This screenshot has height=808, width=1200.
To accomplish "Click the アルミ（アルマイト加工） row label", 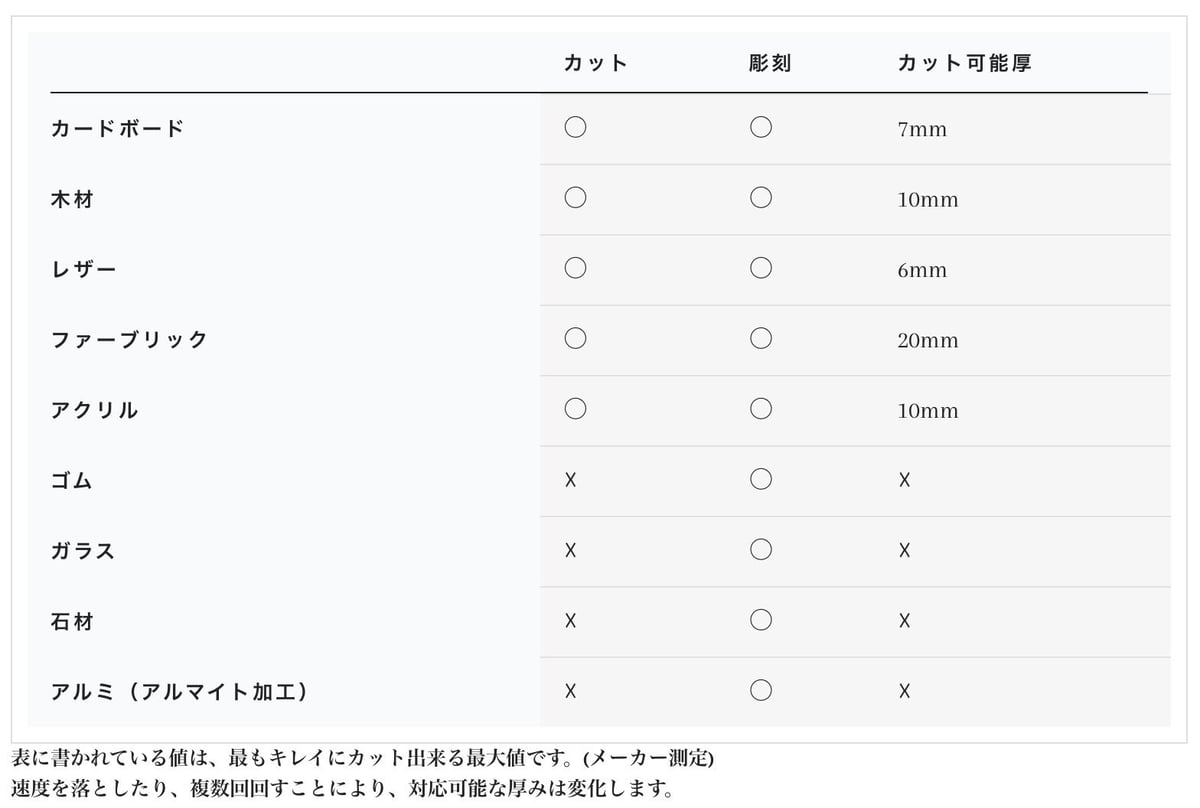I will (x=180, y=691).
